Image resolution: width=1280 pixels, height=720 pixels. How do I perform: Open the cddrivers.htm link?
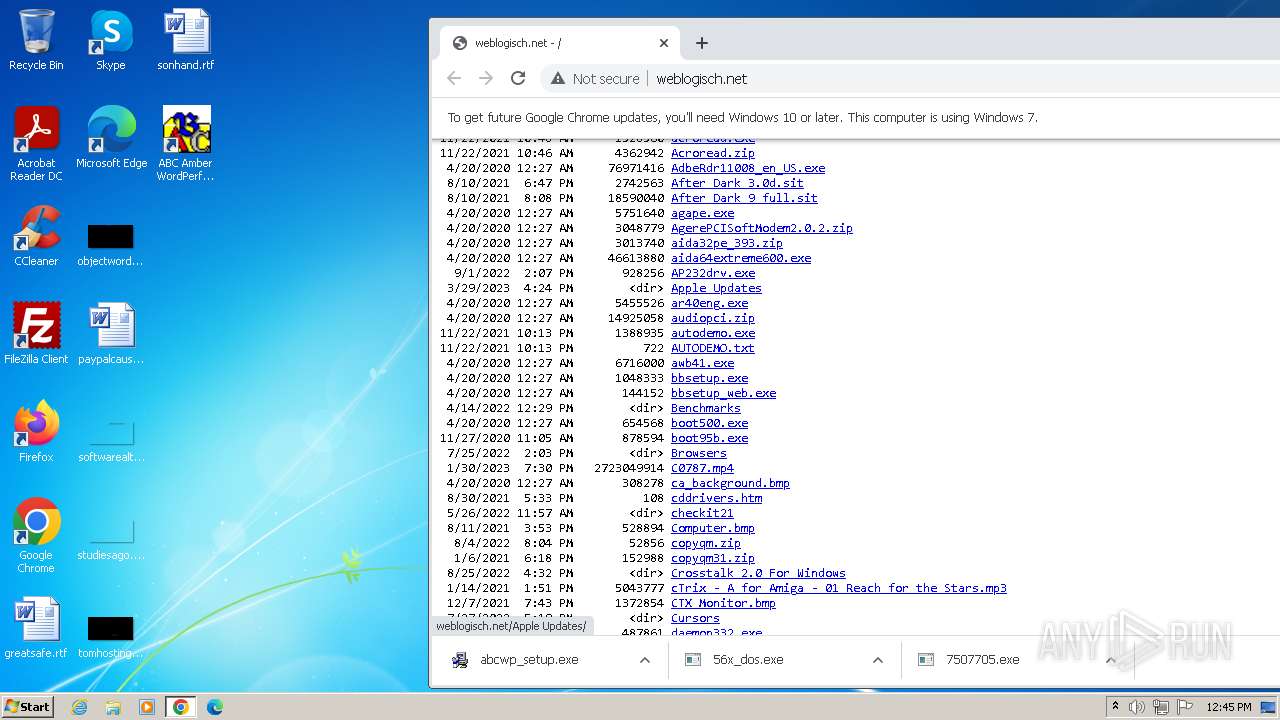coord(716,498)
